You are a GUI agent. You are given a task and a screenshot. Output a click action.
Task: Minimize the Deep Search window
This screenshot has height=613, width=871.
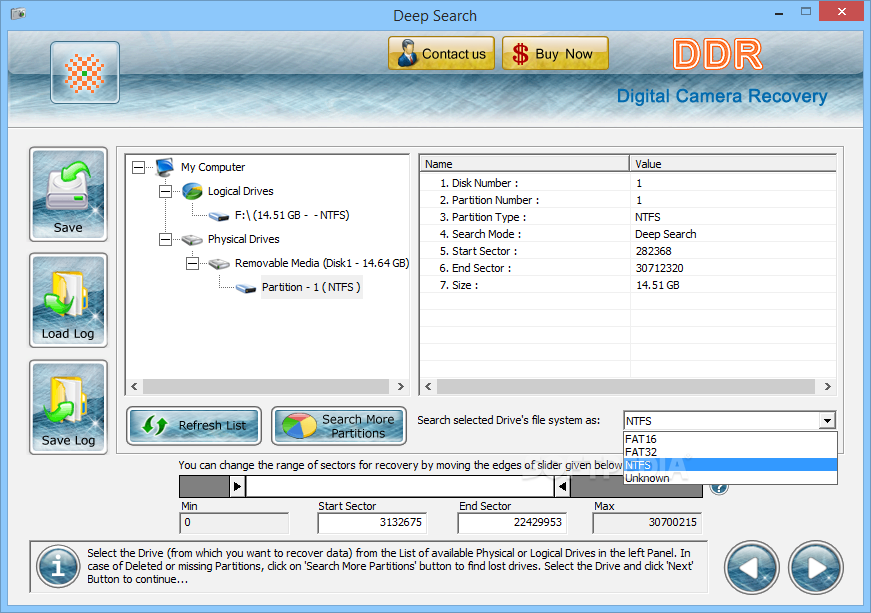(779, 12)
